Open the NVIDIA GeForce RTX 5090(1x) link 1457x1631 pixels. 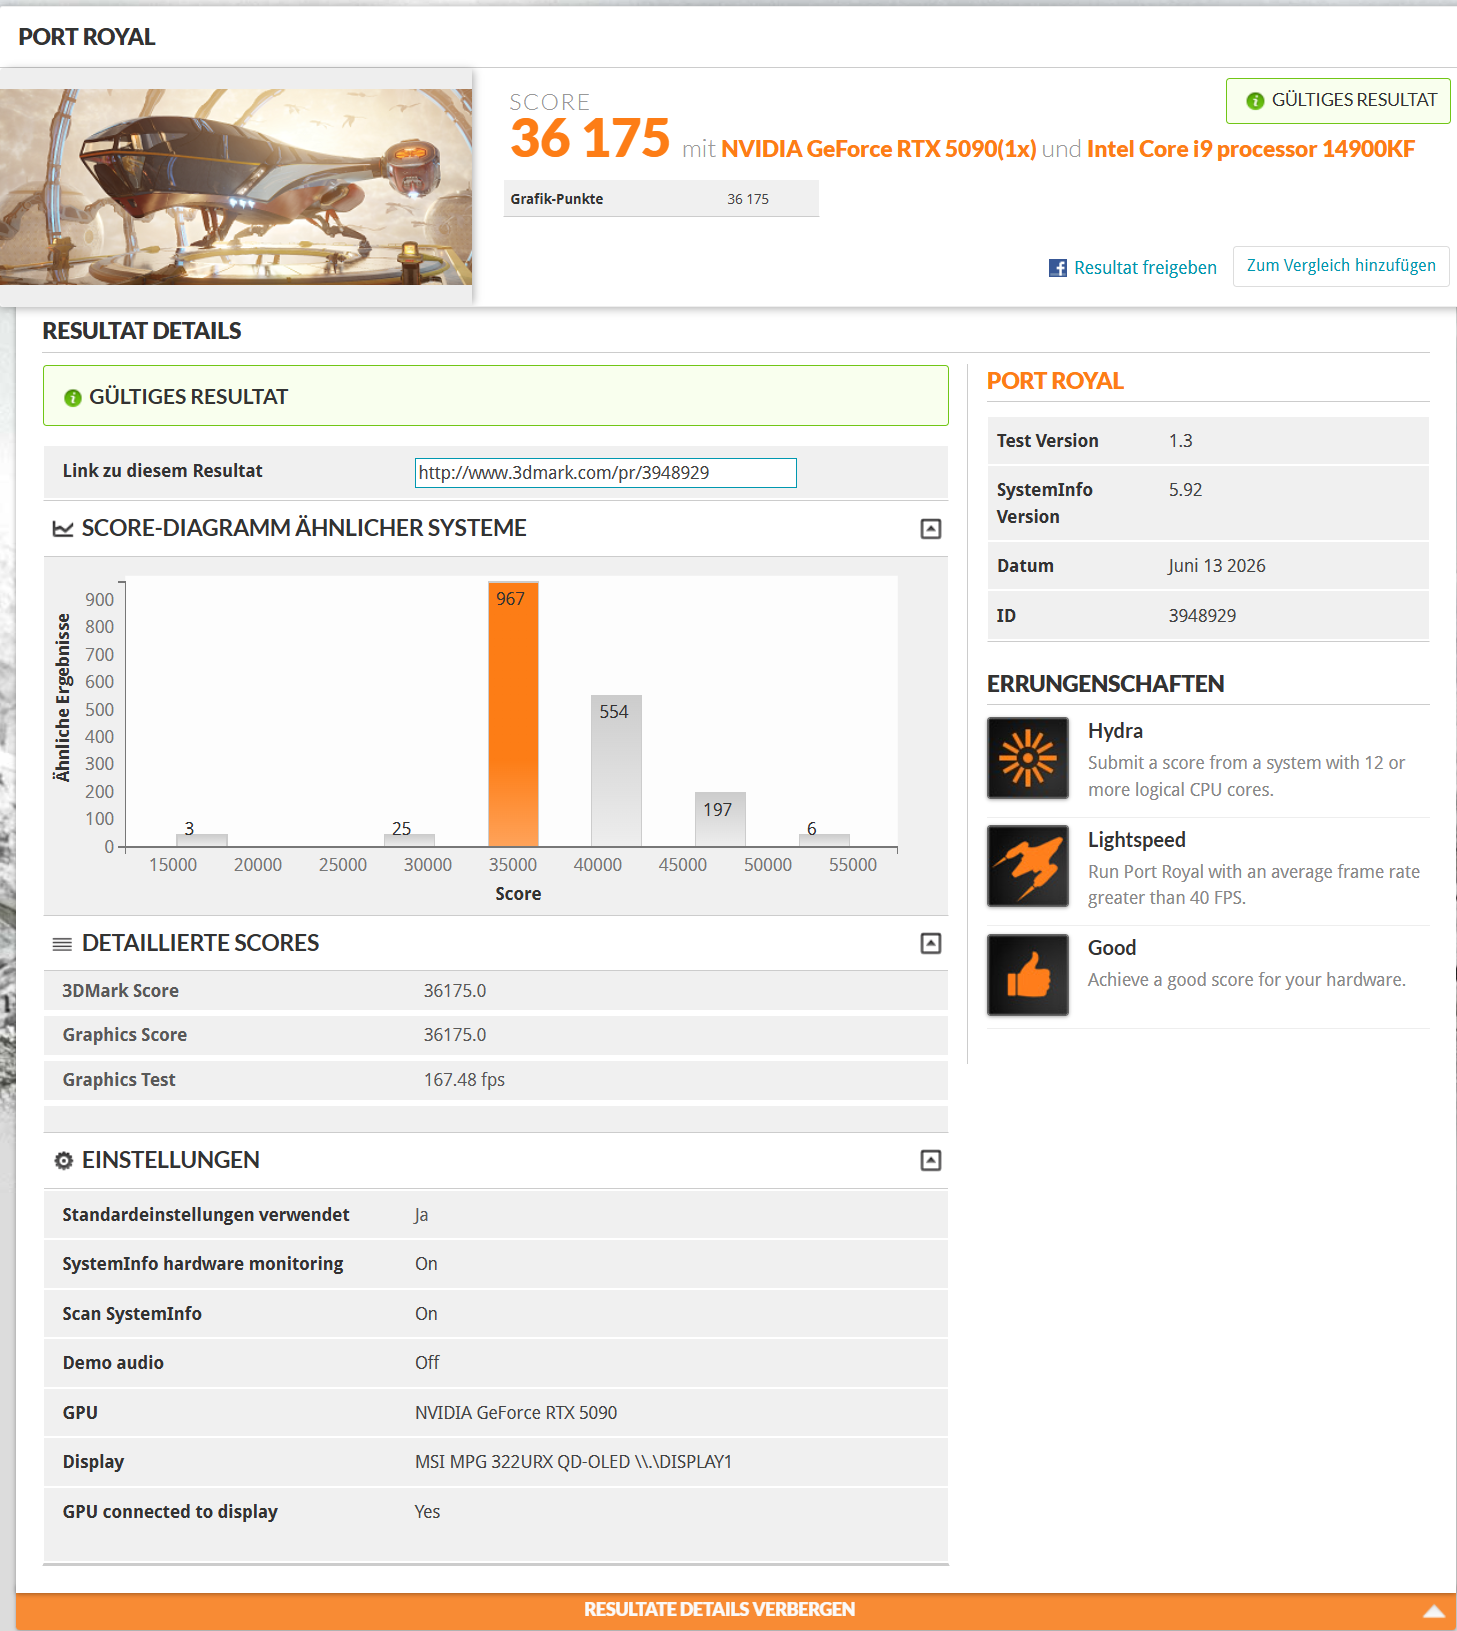[x=878, y=149]
